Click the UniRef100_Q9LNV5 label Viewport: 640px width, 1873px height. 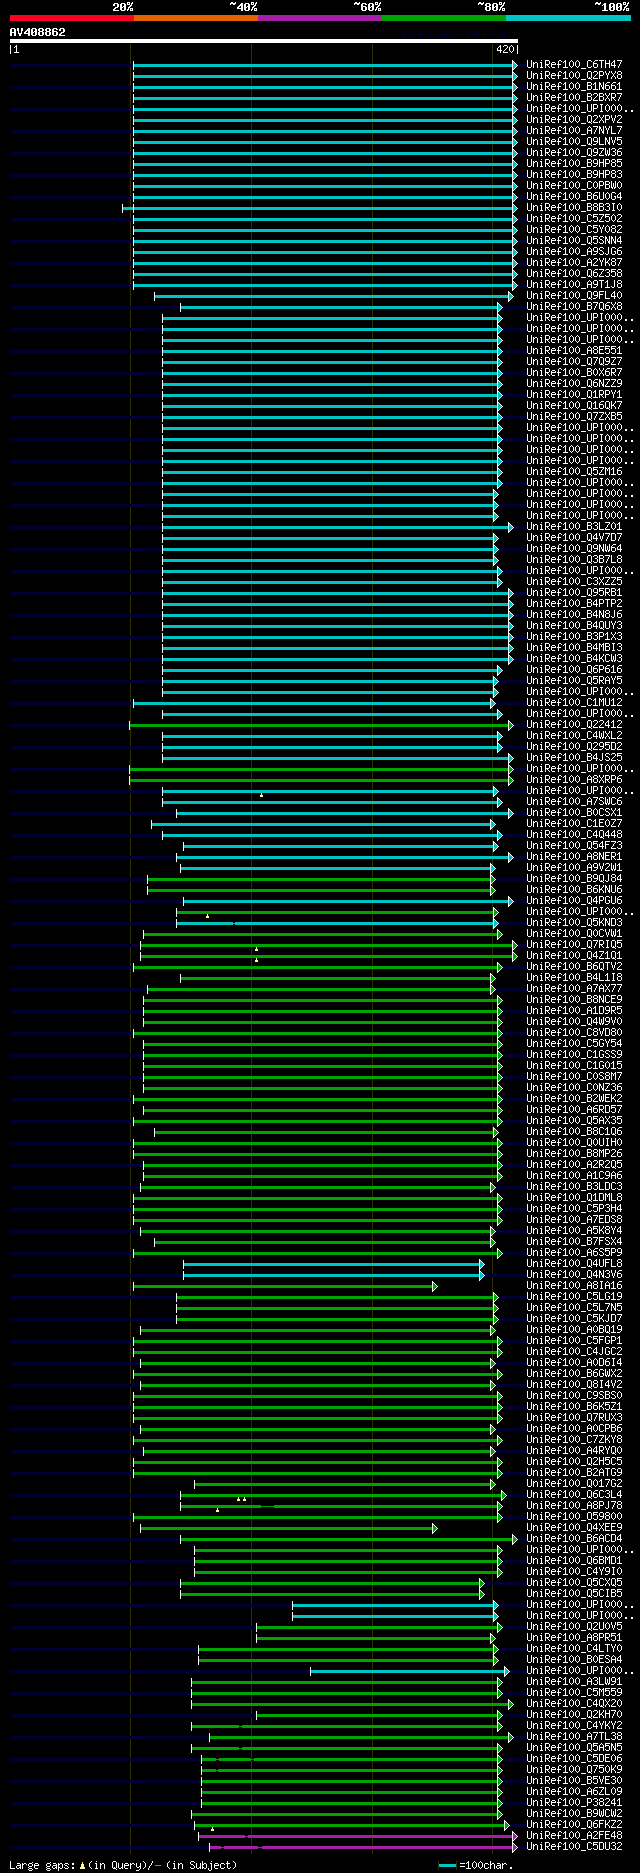(x=574, y=142)
